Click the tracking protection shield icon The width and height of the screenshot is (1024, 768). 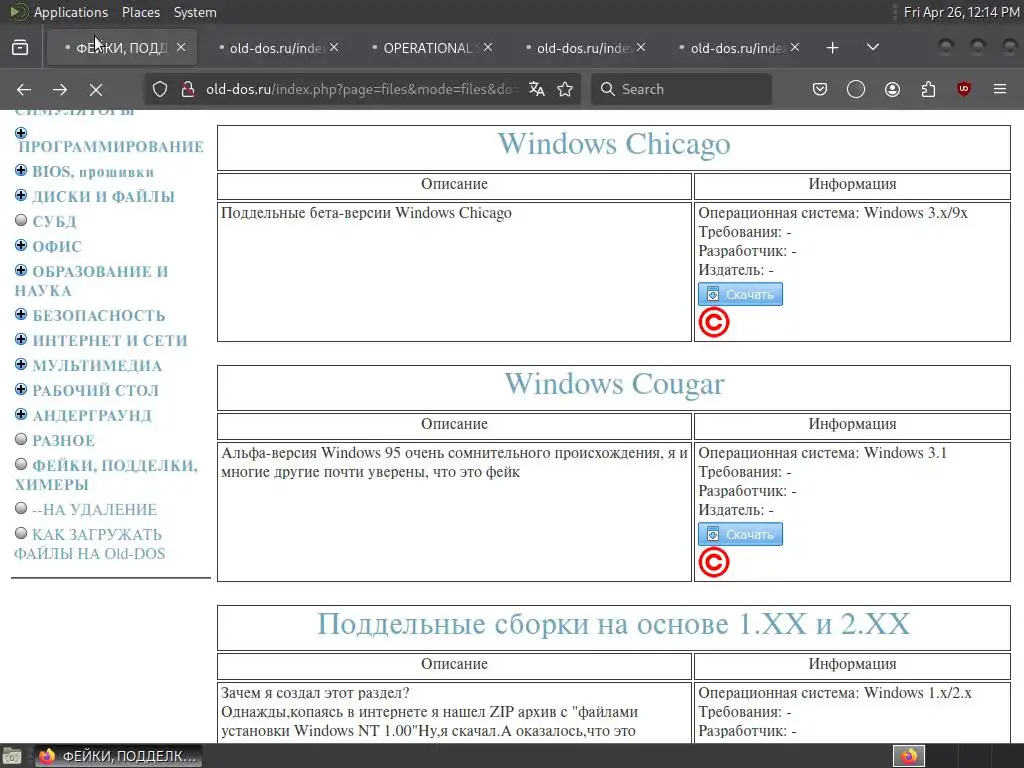point(160,89)
